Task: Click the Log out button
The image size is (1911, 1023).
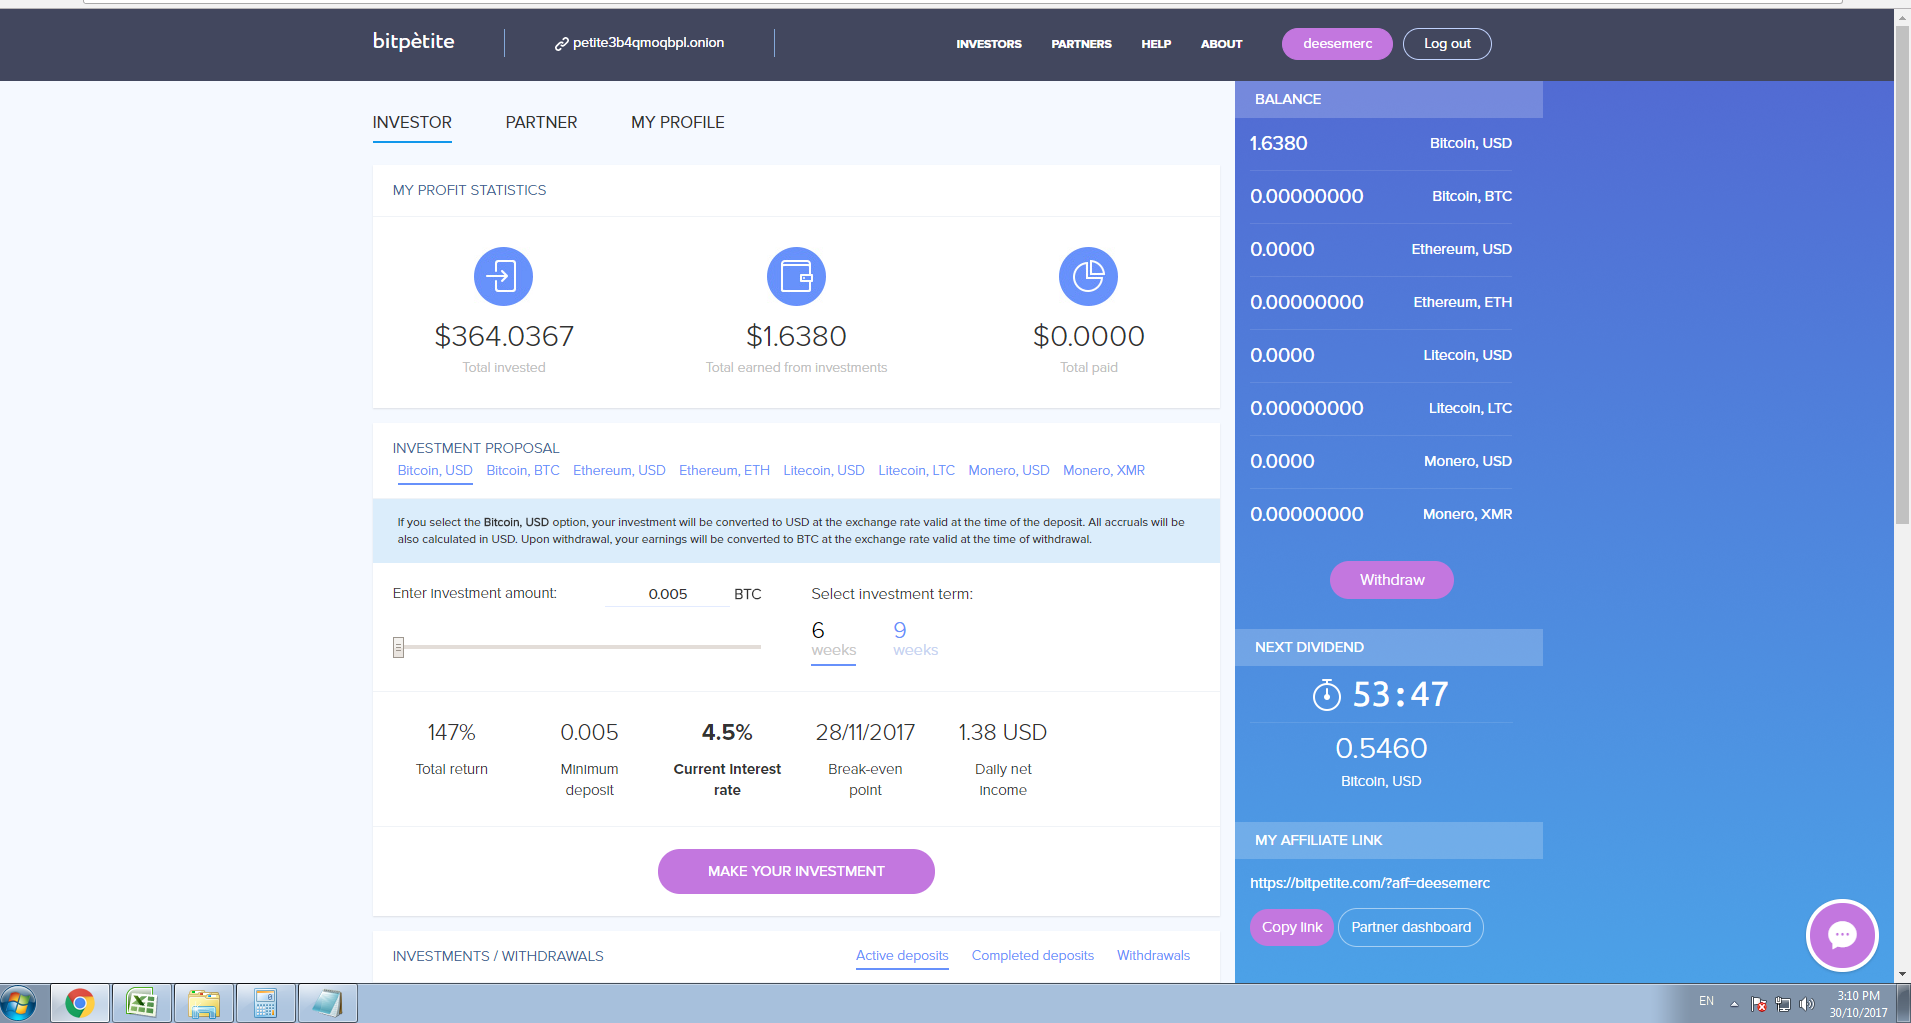Action: [x=1447, y=44]
